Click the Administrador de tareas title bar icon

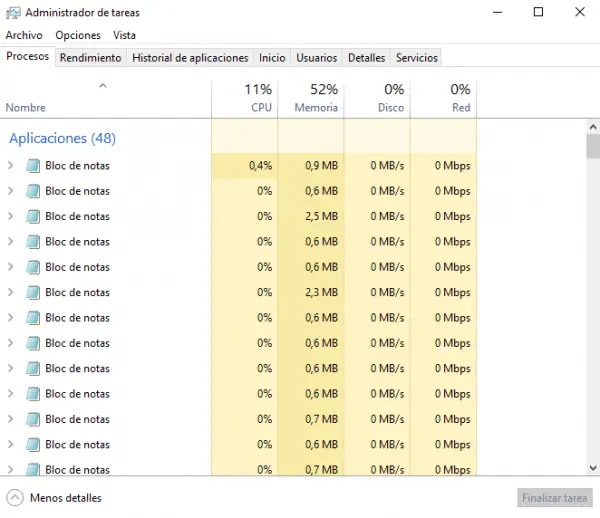[x=13, y=13]
